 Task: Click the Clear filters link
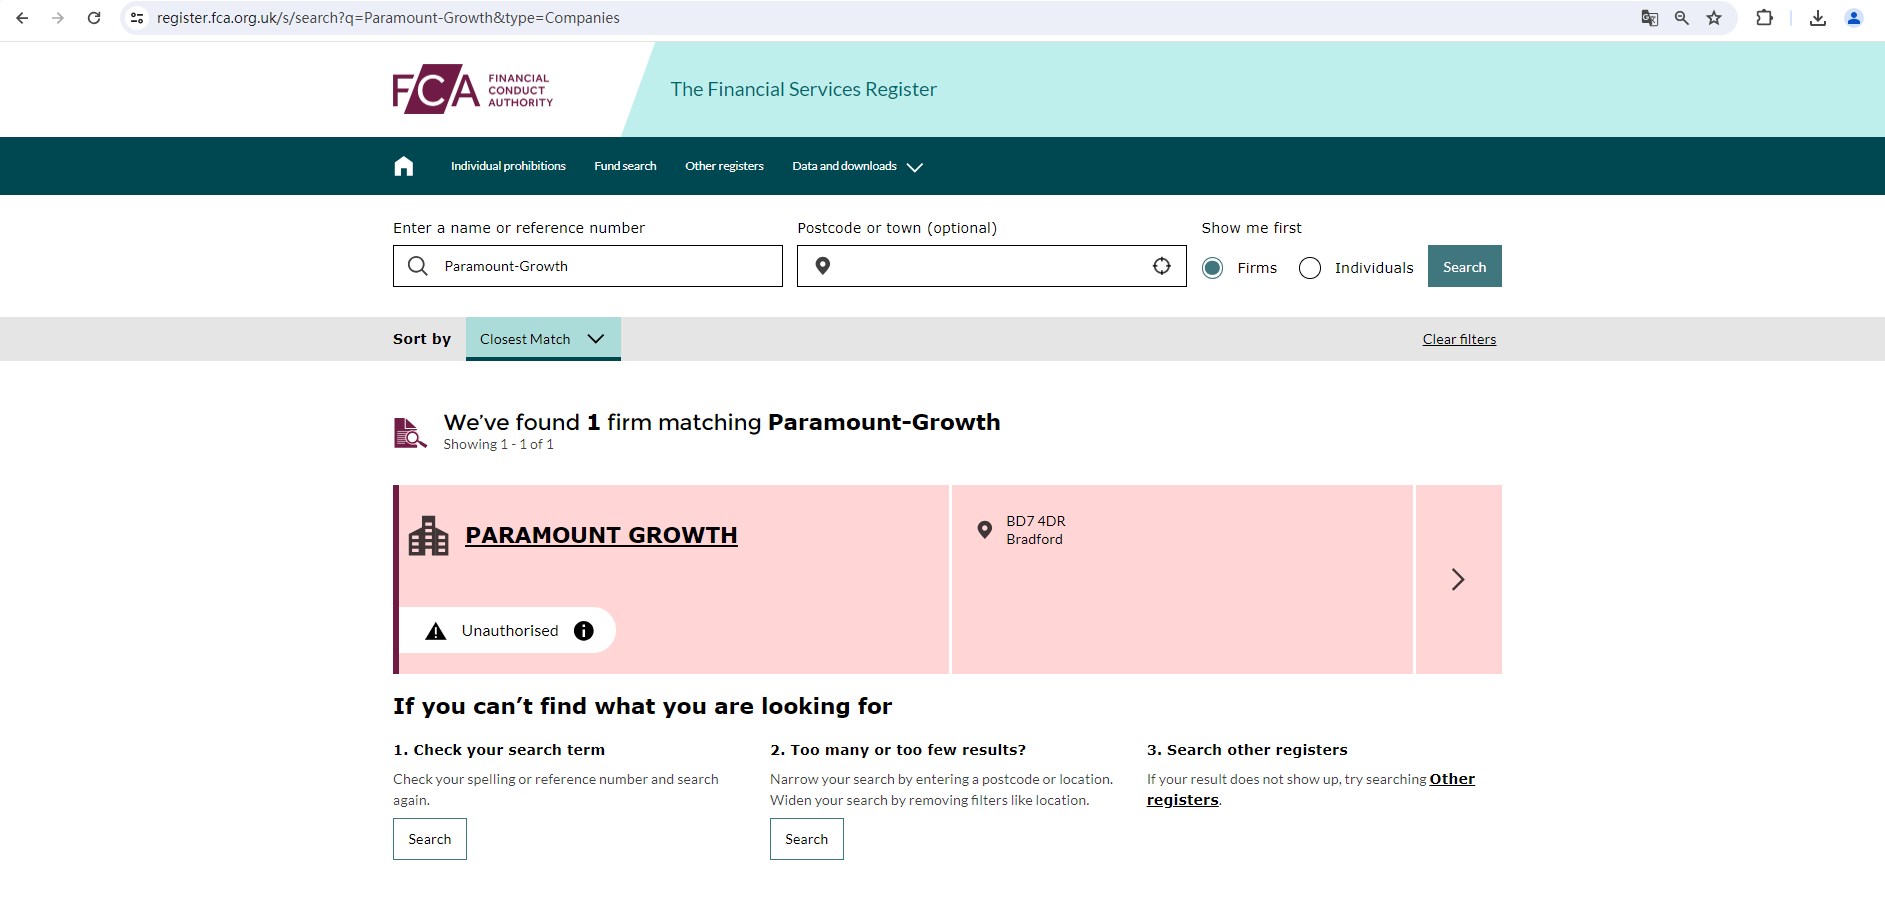click(x=1459, y=340)
